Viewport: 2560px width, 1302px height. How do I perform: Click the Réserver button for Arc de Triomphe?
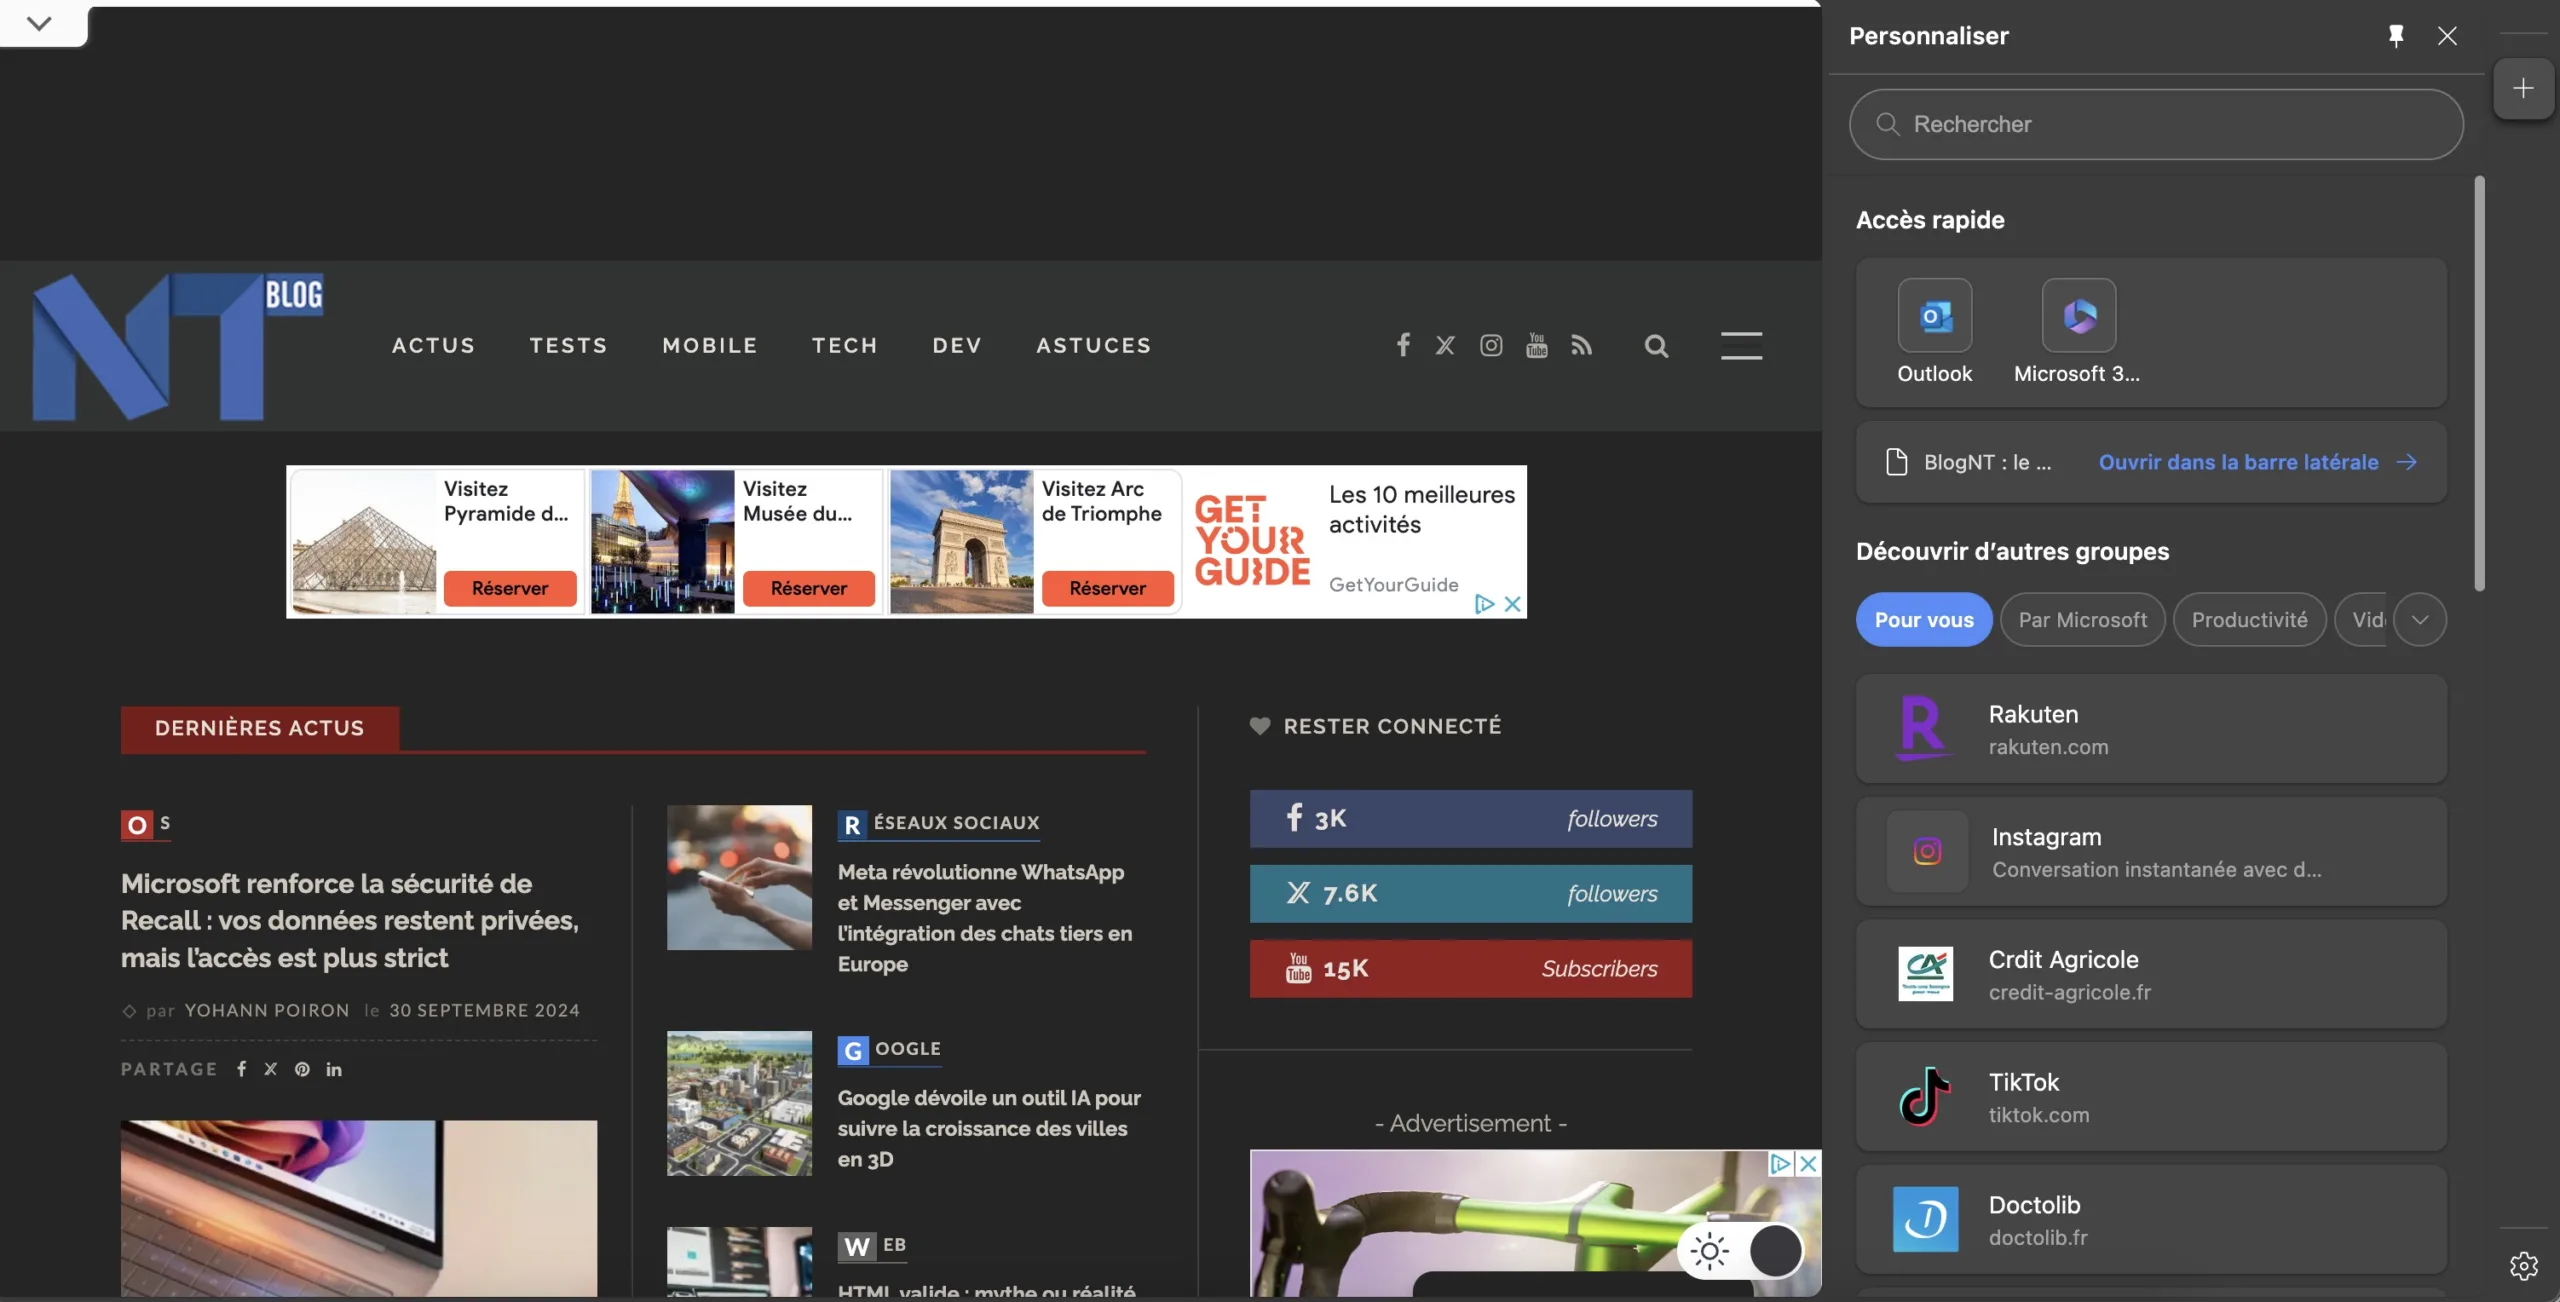(x=1107, y=588)
